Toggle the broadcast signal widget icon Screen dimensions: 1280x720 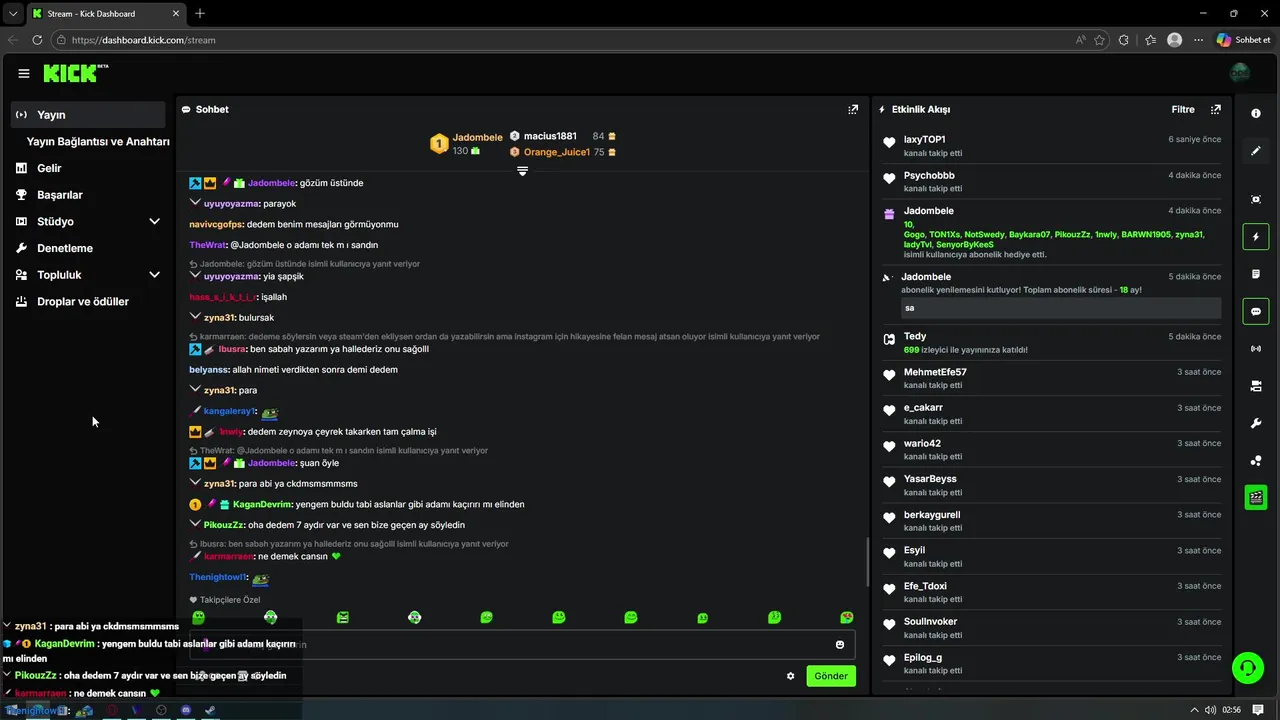tap(1256, 348)
